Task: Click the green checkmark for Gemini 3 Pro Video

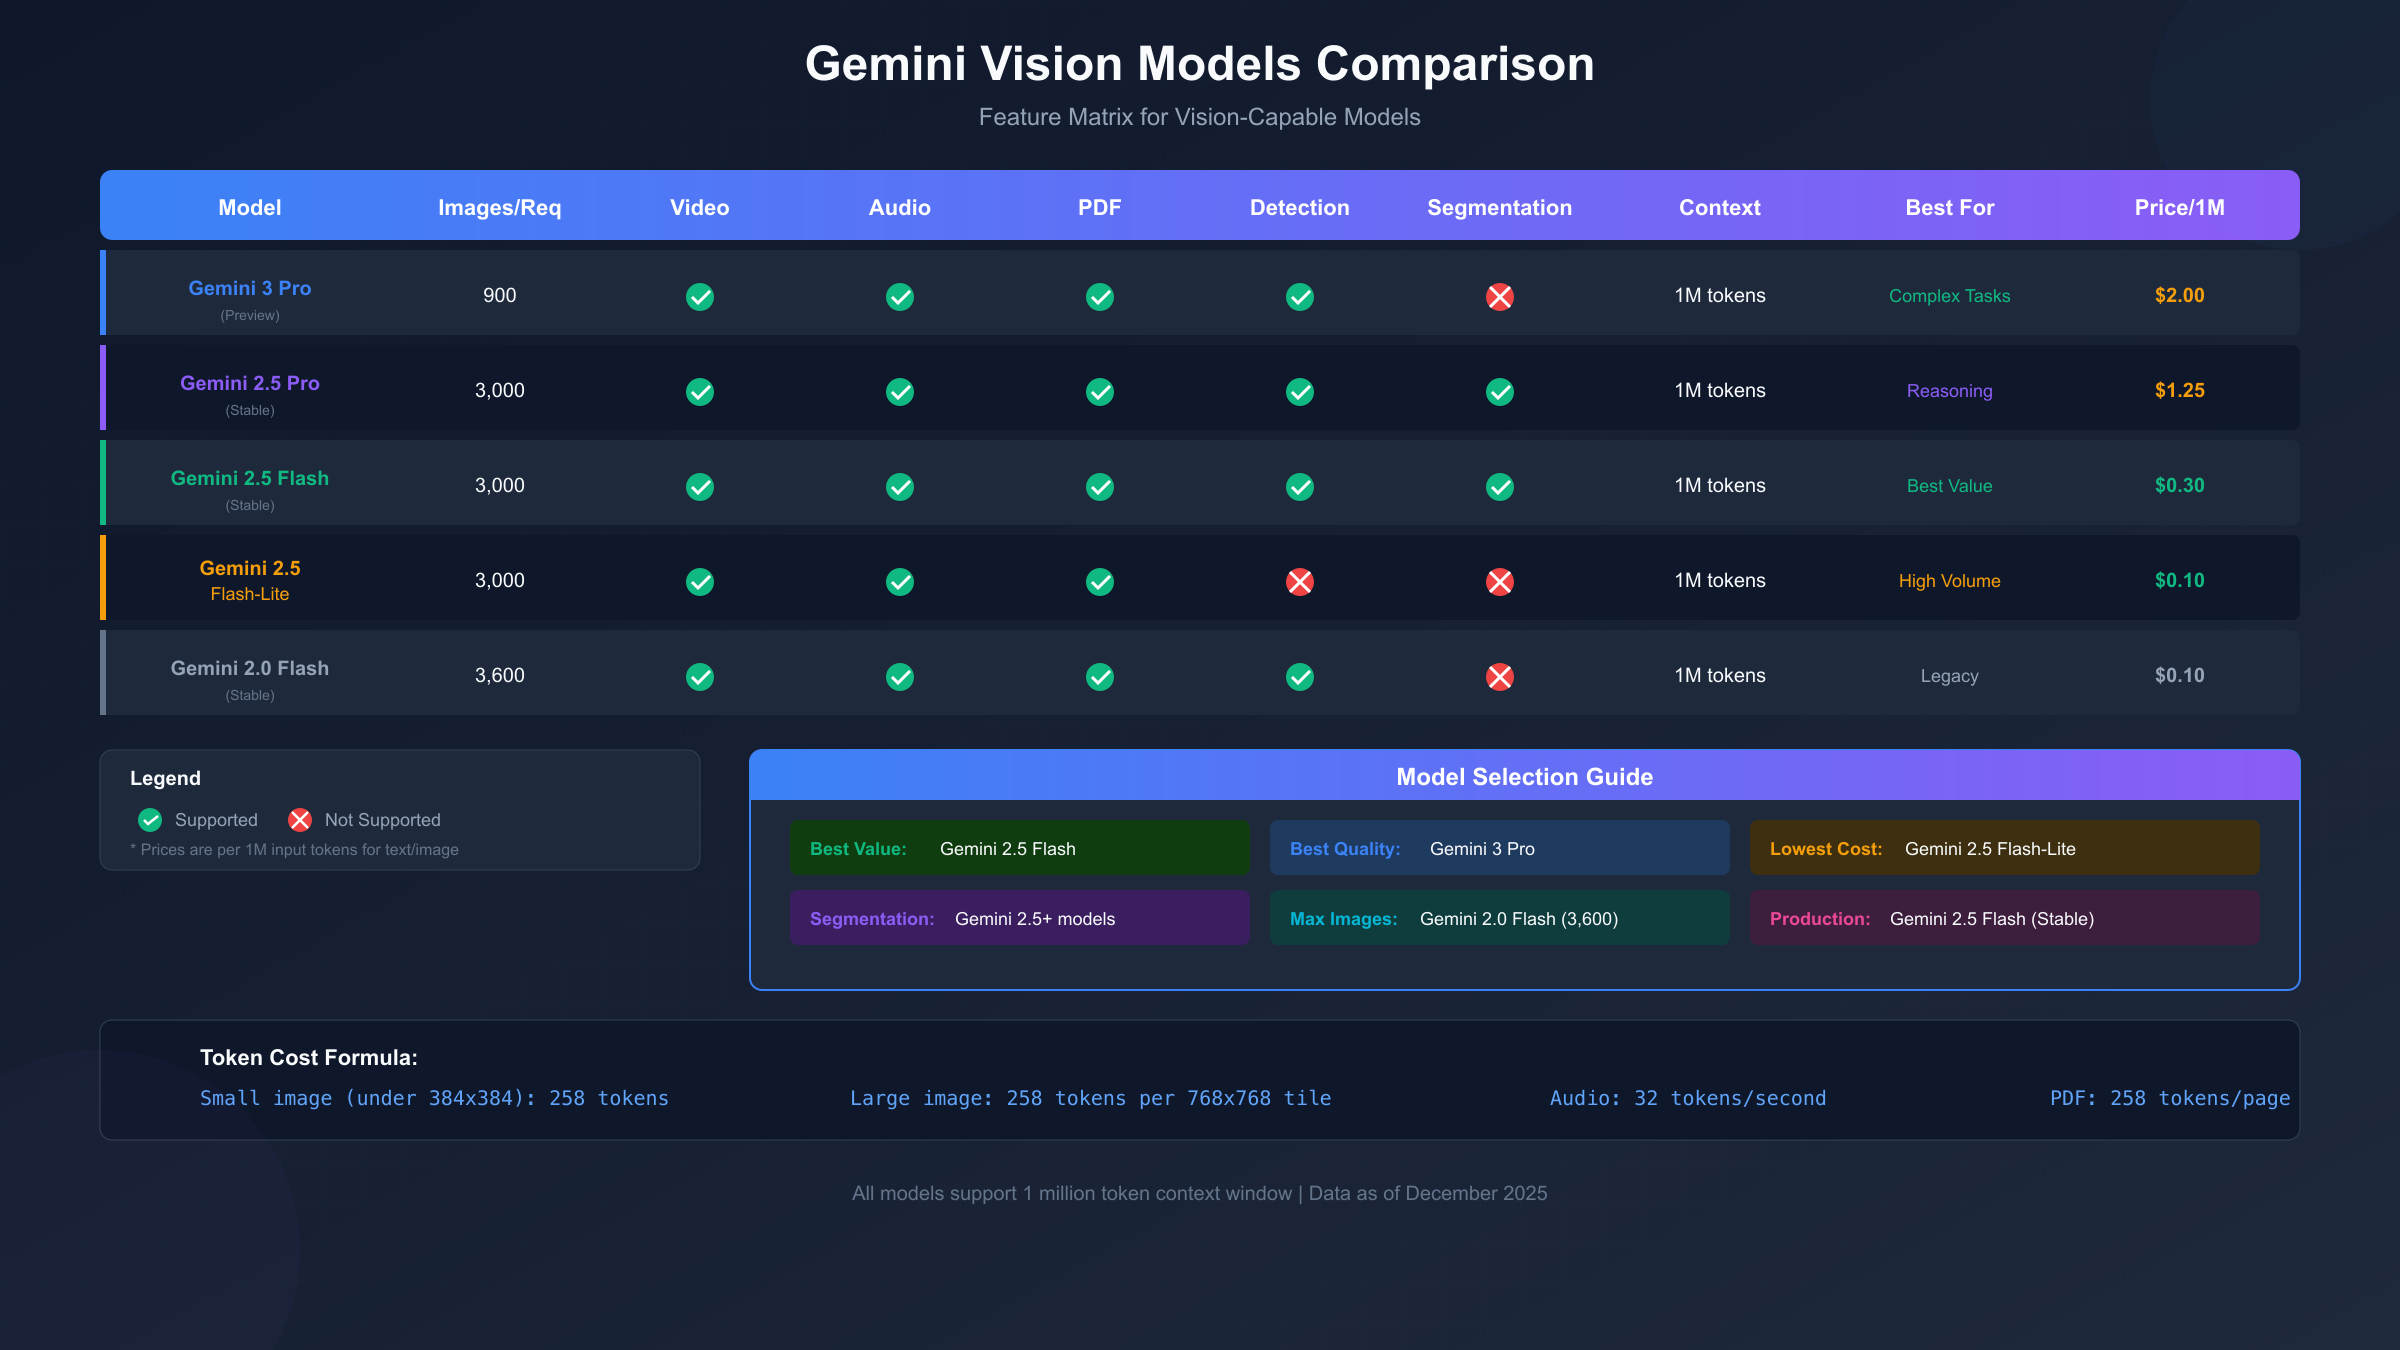Action: (699, 296)
